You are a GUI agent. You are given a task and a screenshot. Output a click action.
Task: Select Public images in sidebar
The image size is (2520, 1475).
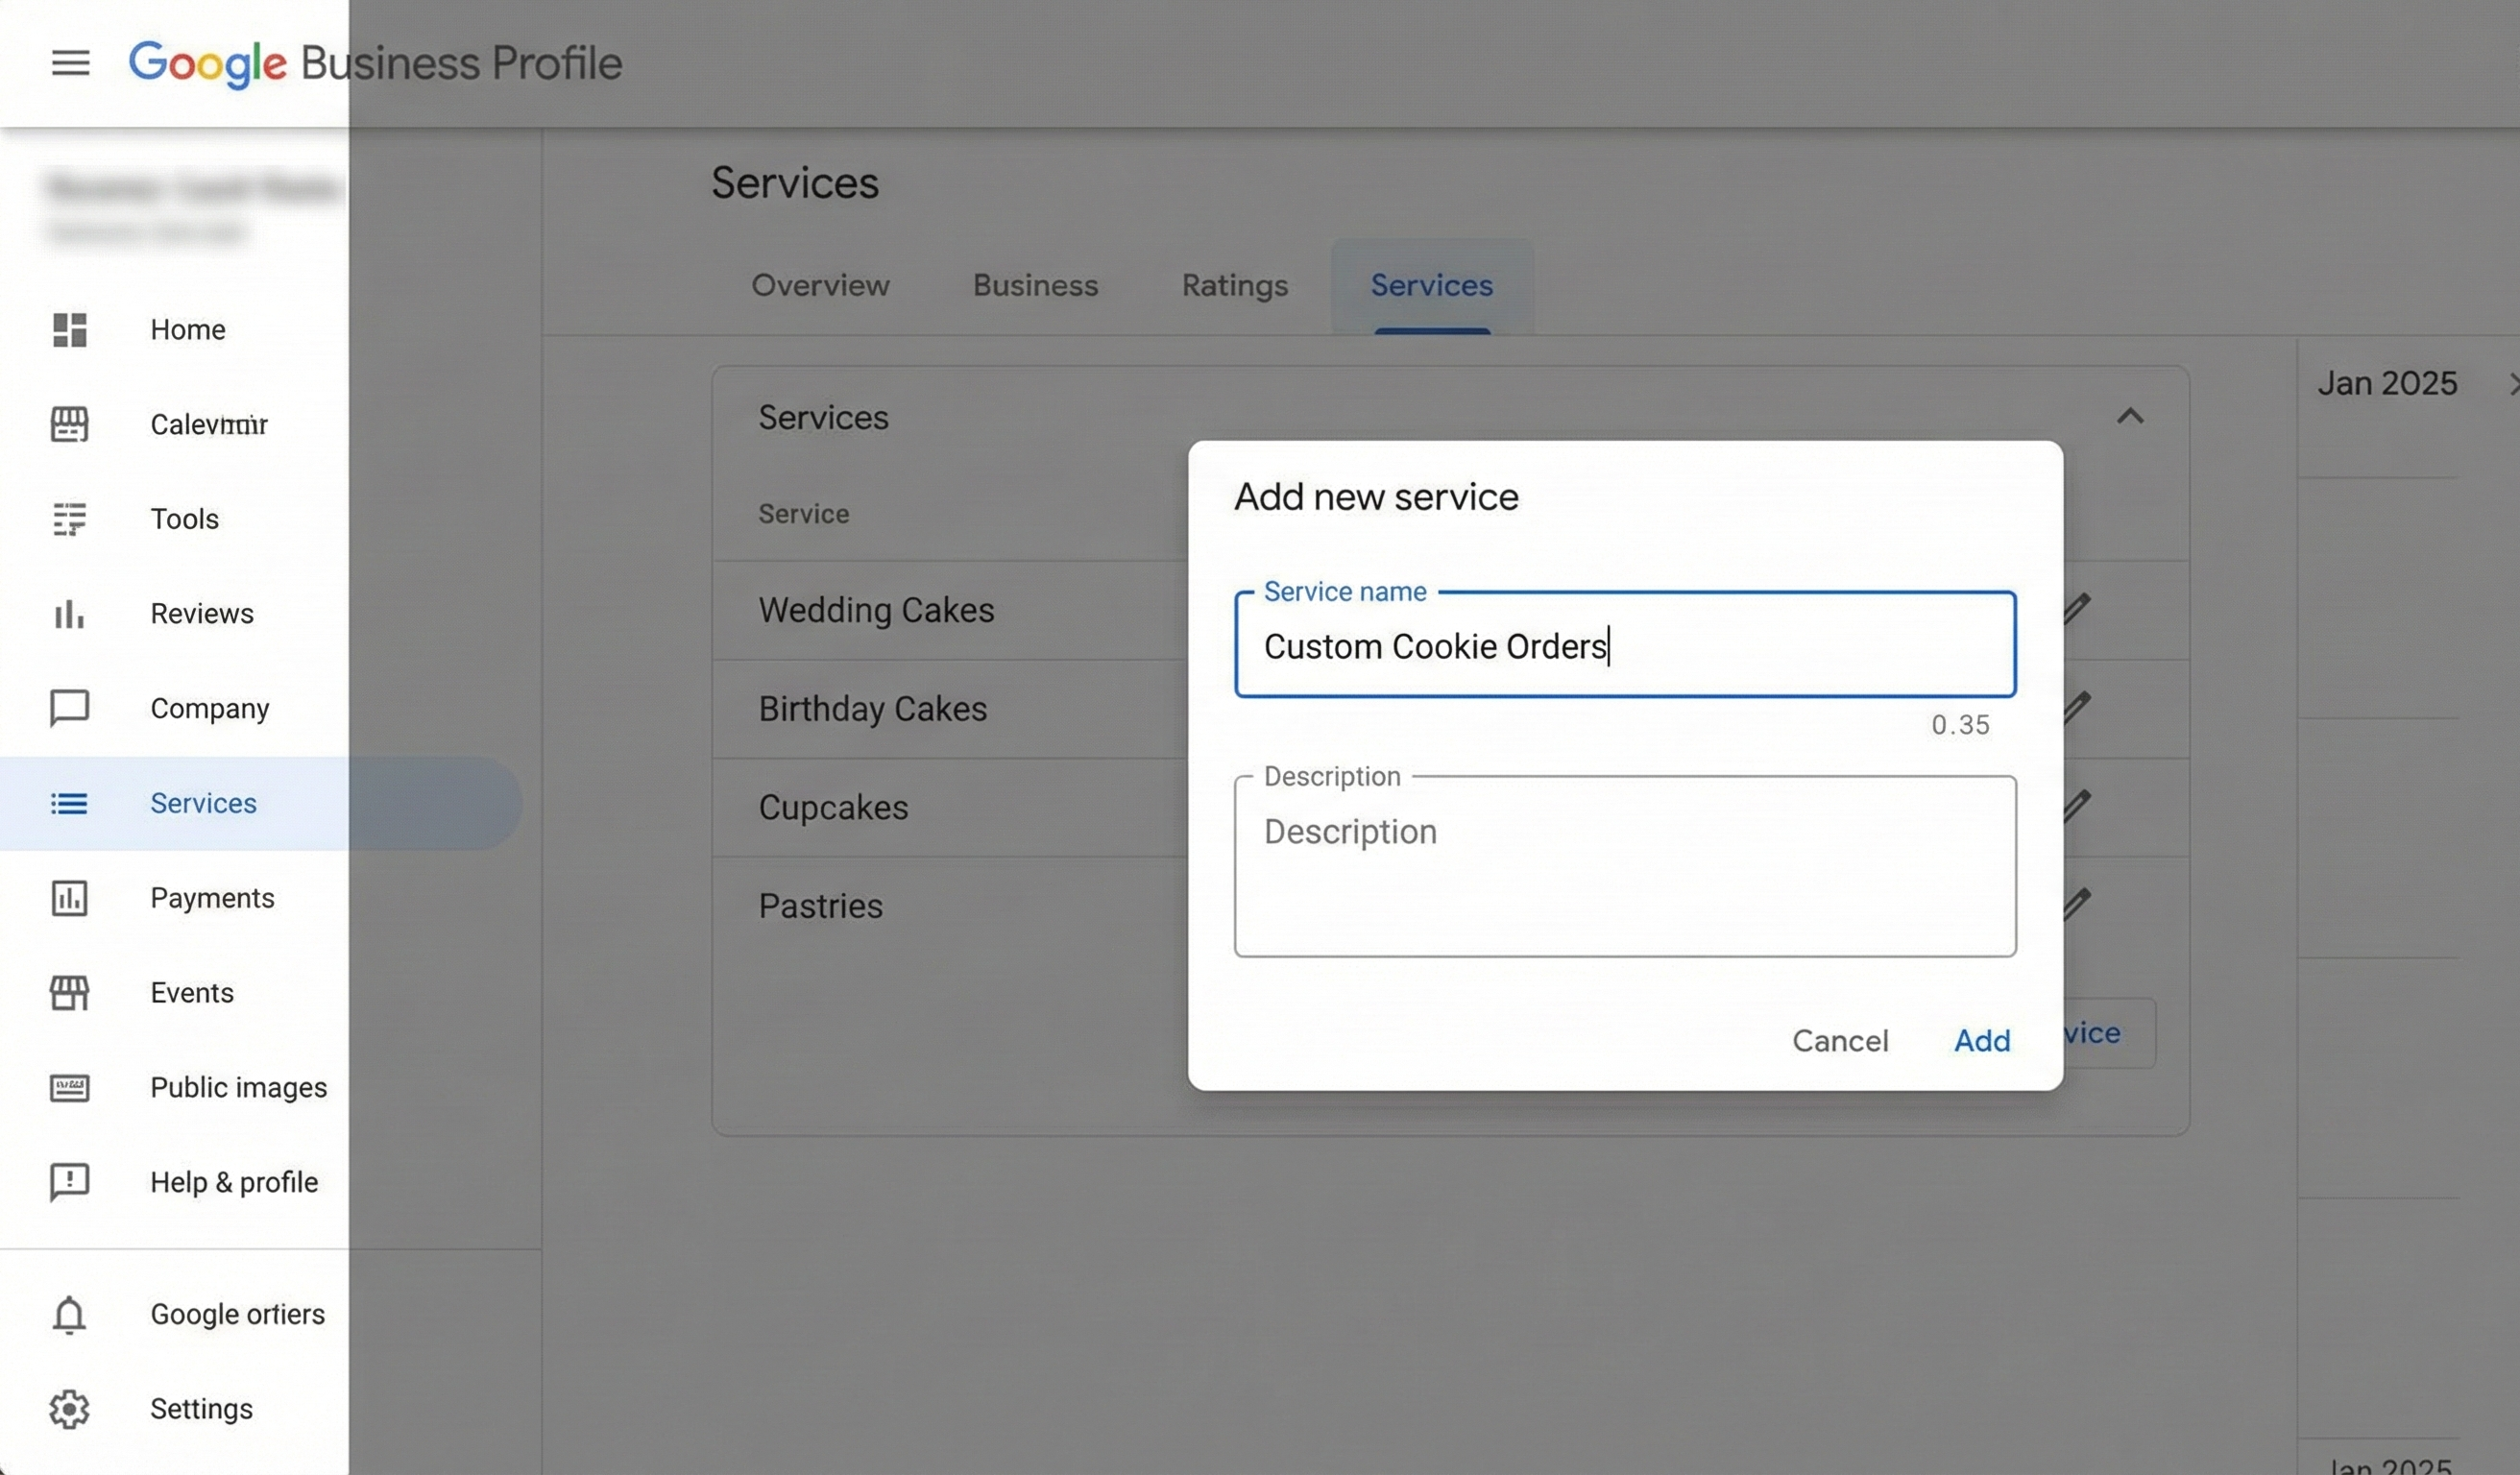pos(238,1088)
